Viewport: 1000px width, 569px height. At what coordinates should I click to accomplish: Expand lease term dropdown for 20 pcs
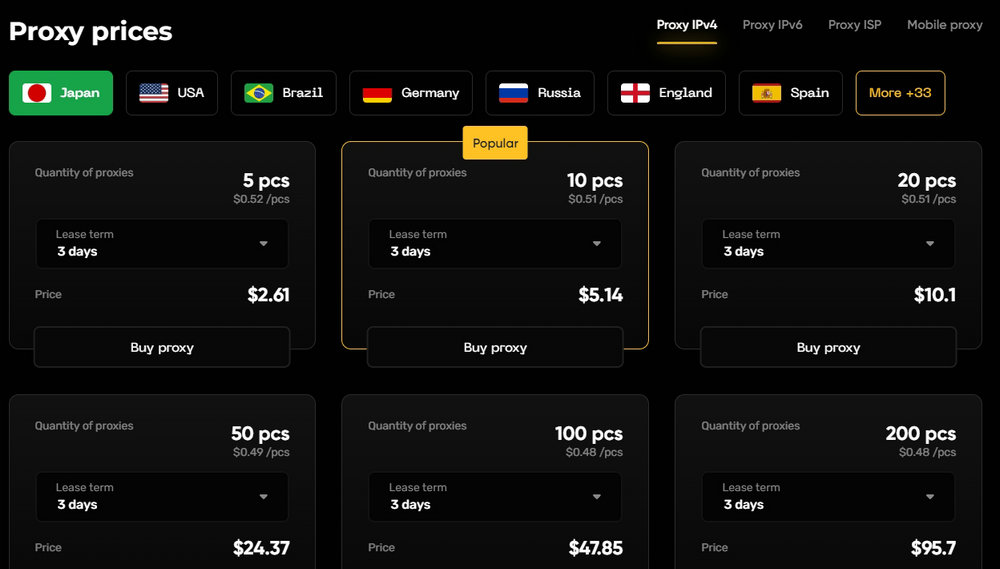pos(828,244)
